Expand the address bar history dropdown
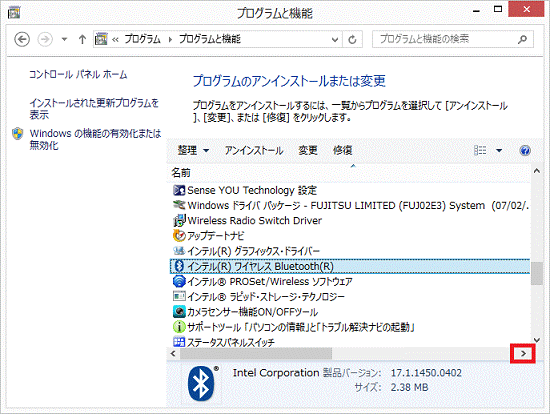This screenshot has height=414, width=550. click(335, 40)
